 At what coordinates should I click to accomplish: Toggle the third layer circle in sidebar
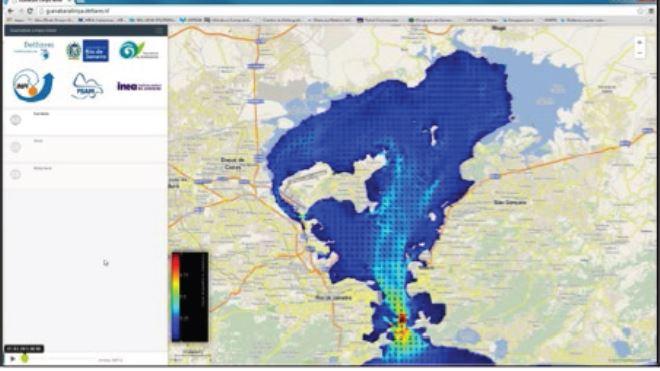coord(16,174)
